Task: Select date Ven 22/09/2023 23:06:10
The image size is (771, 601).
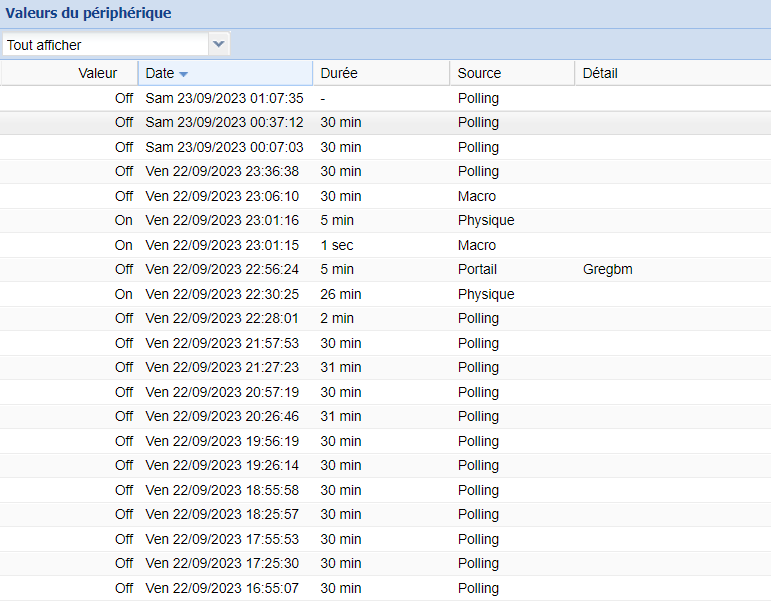Action: (x=222, y=196)
